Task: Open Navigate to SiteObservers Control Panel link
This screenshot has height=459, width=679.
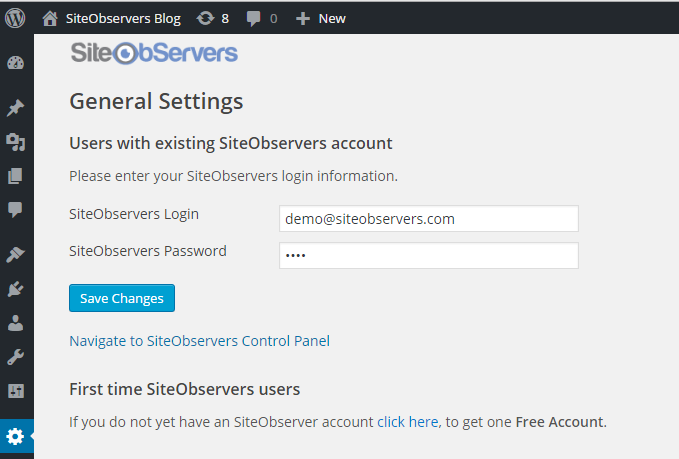Action: [x=199, y=341]
